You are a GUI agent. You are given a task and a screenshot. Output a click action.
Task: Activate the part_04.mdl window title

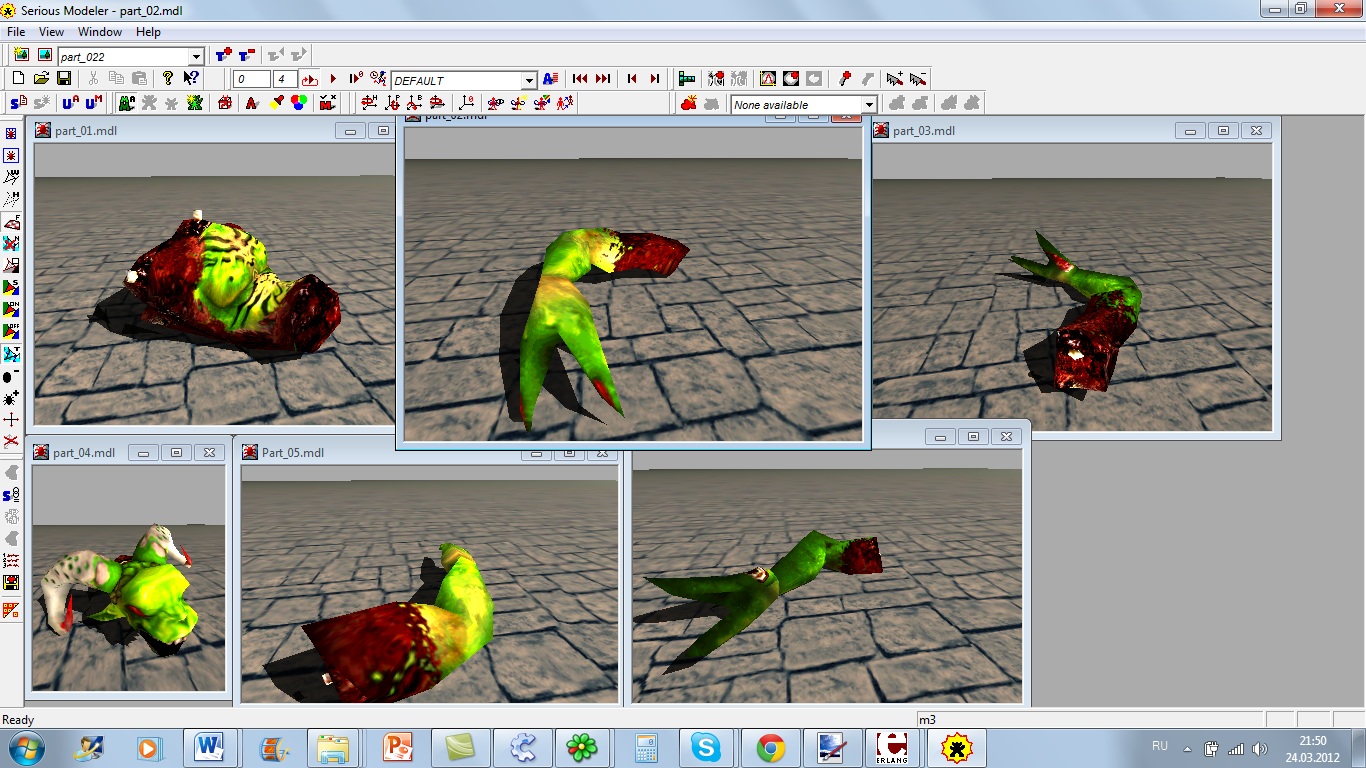(84, 453)
